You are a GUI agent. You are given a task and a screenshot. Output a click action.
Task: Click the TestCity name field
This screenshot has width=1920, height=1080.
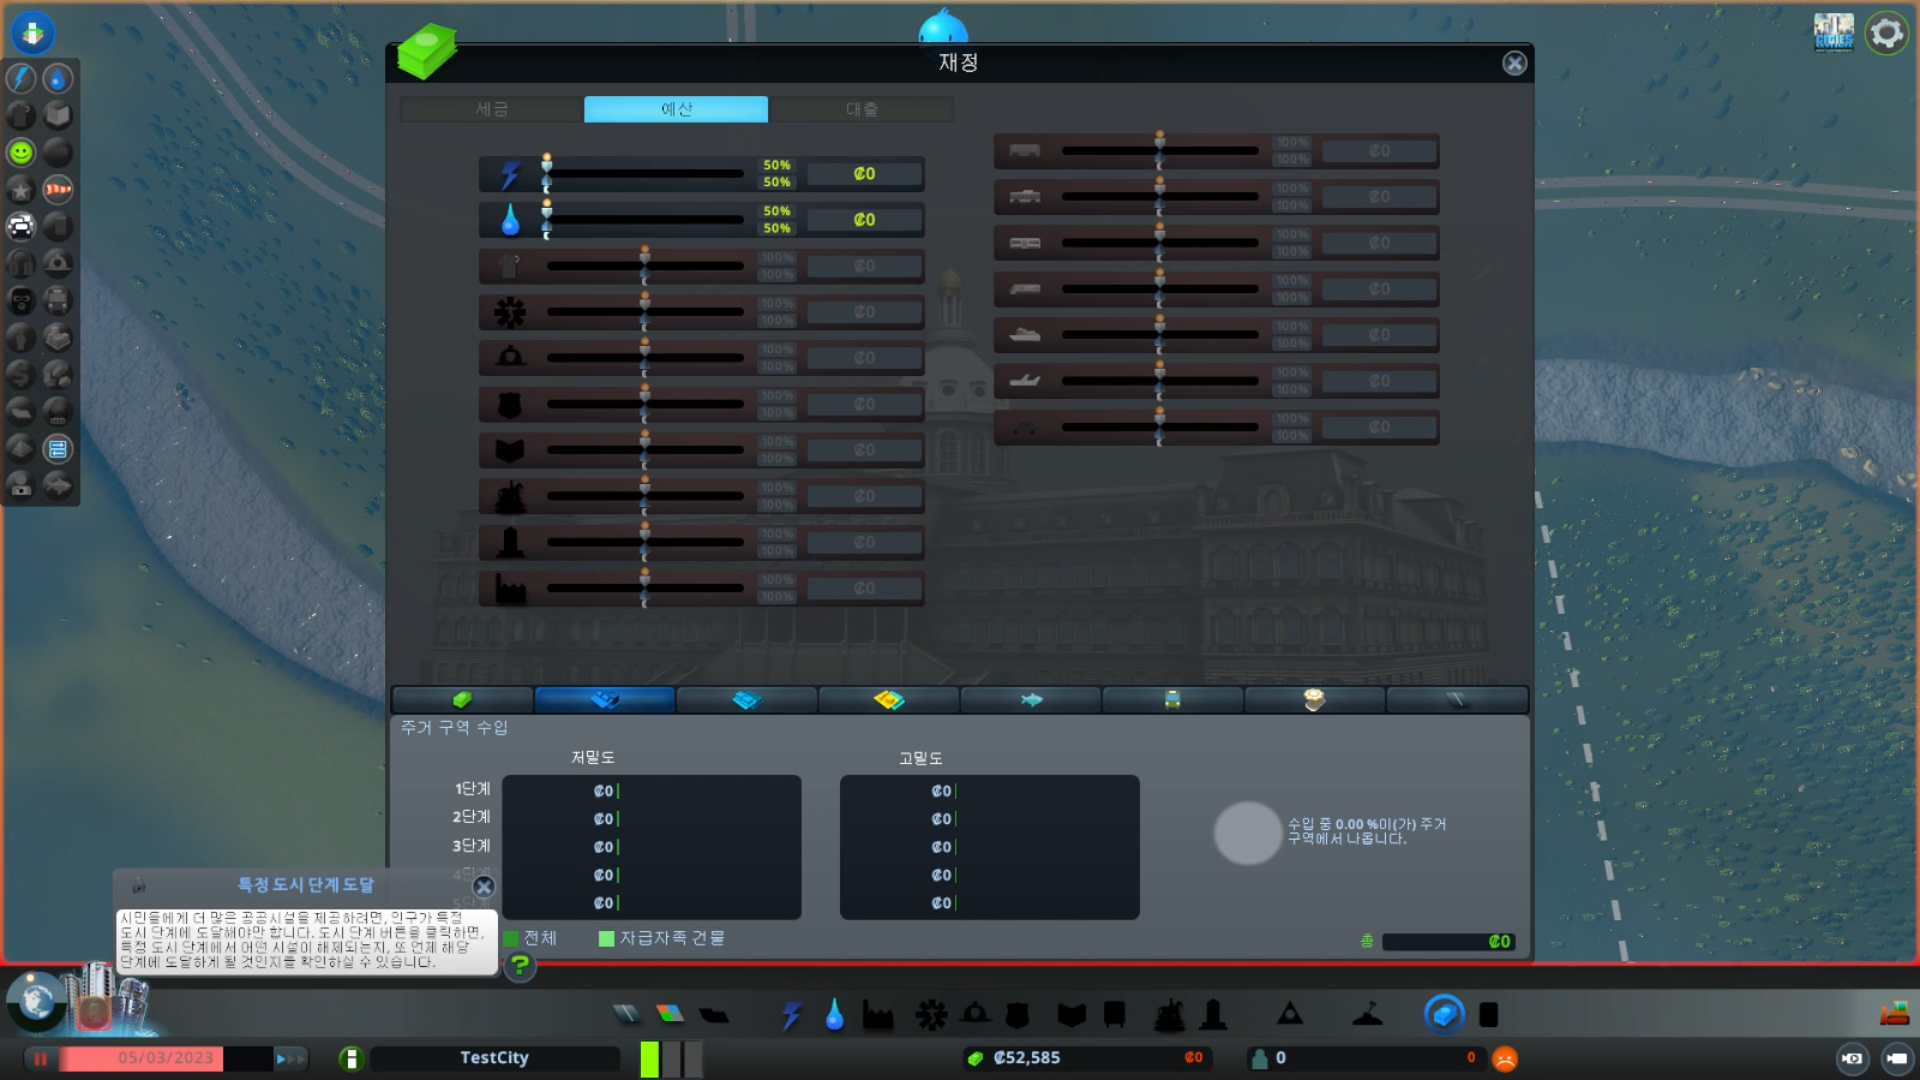click(x=494, y=1058)
